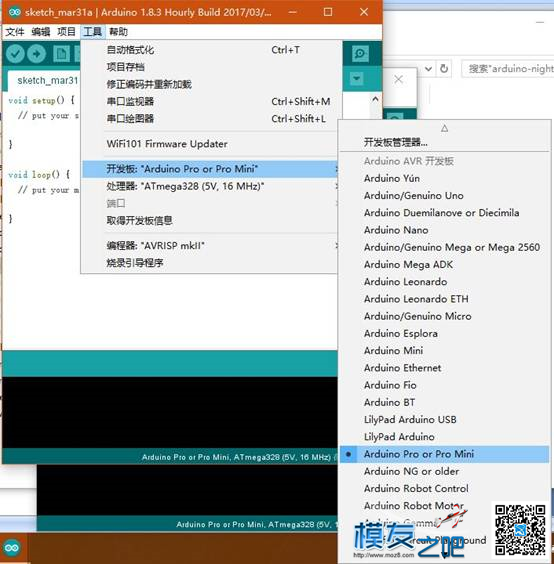The height and width of the screenshot is (564, 554).
Task: Choose 烧录引导程序 menu entry
Action: pos(209,263)
